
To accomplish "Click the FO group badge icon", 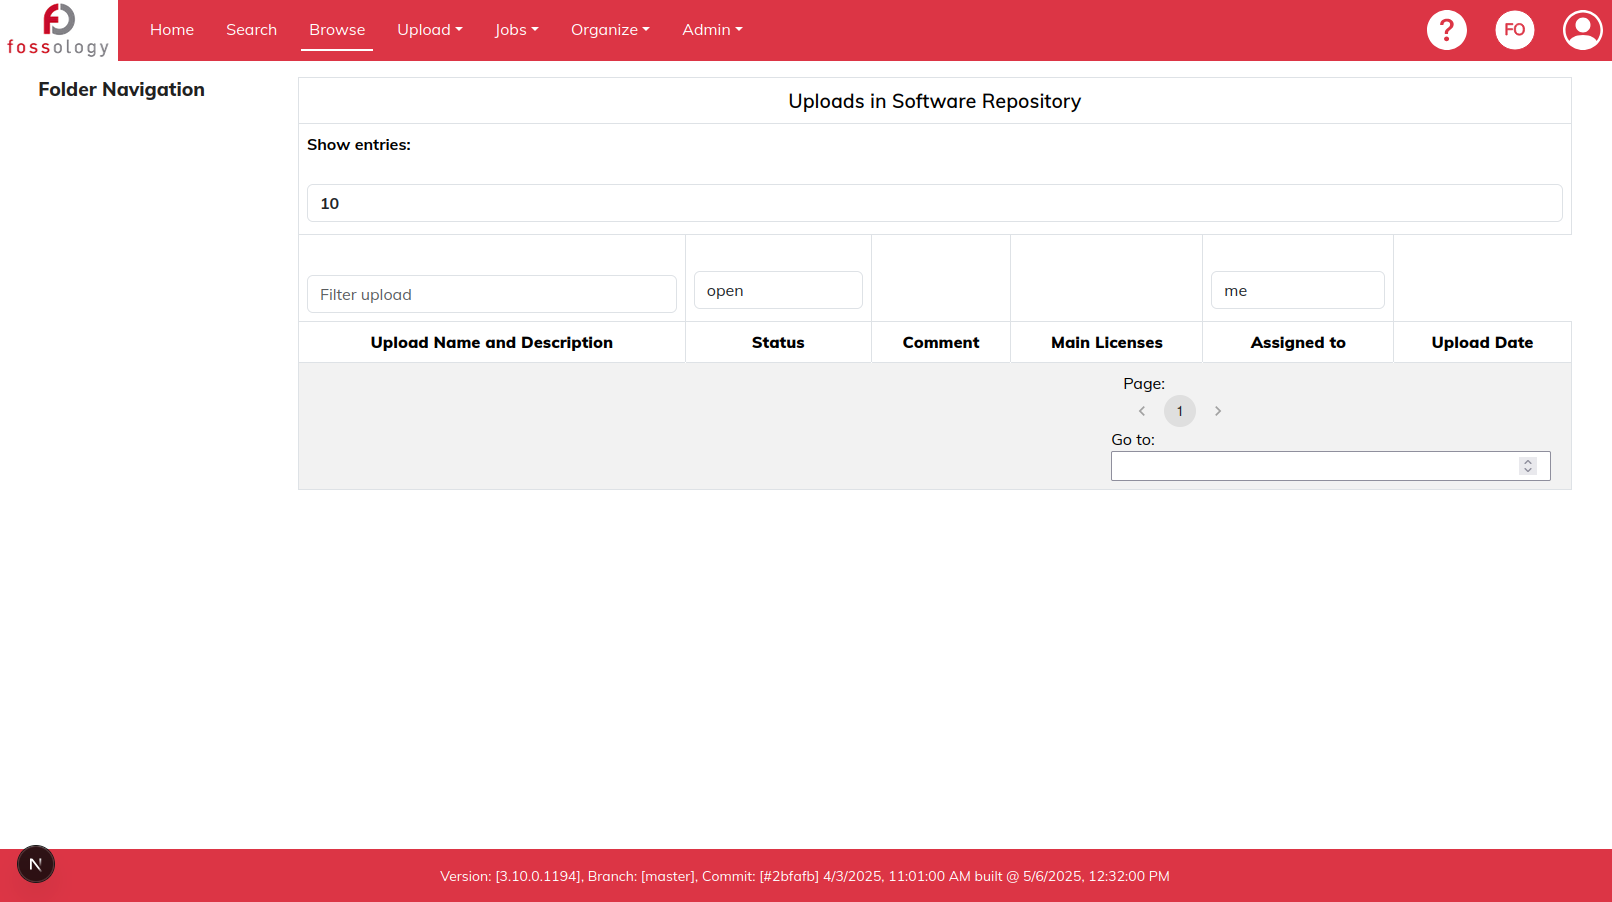I will 1514,30.
